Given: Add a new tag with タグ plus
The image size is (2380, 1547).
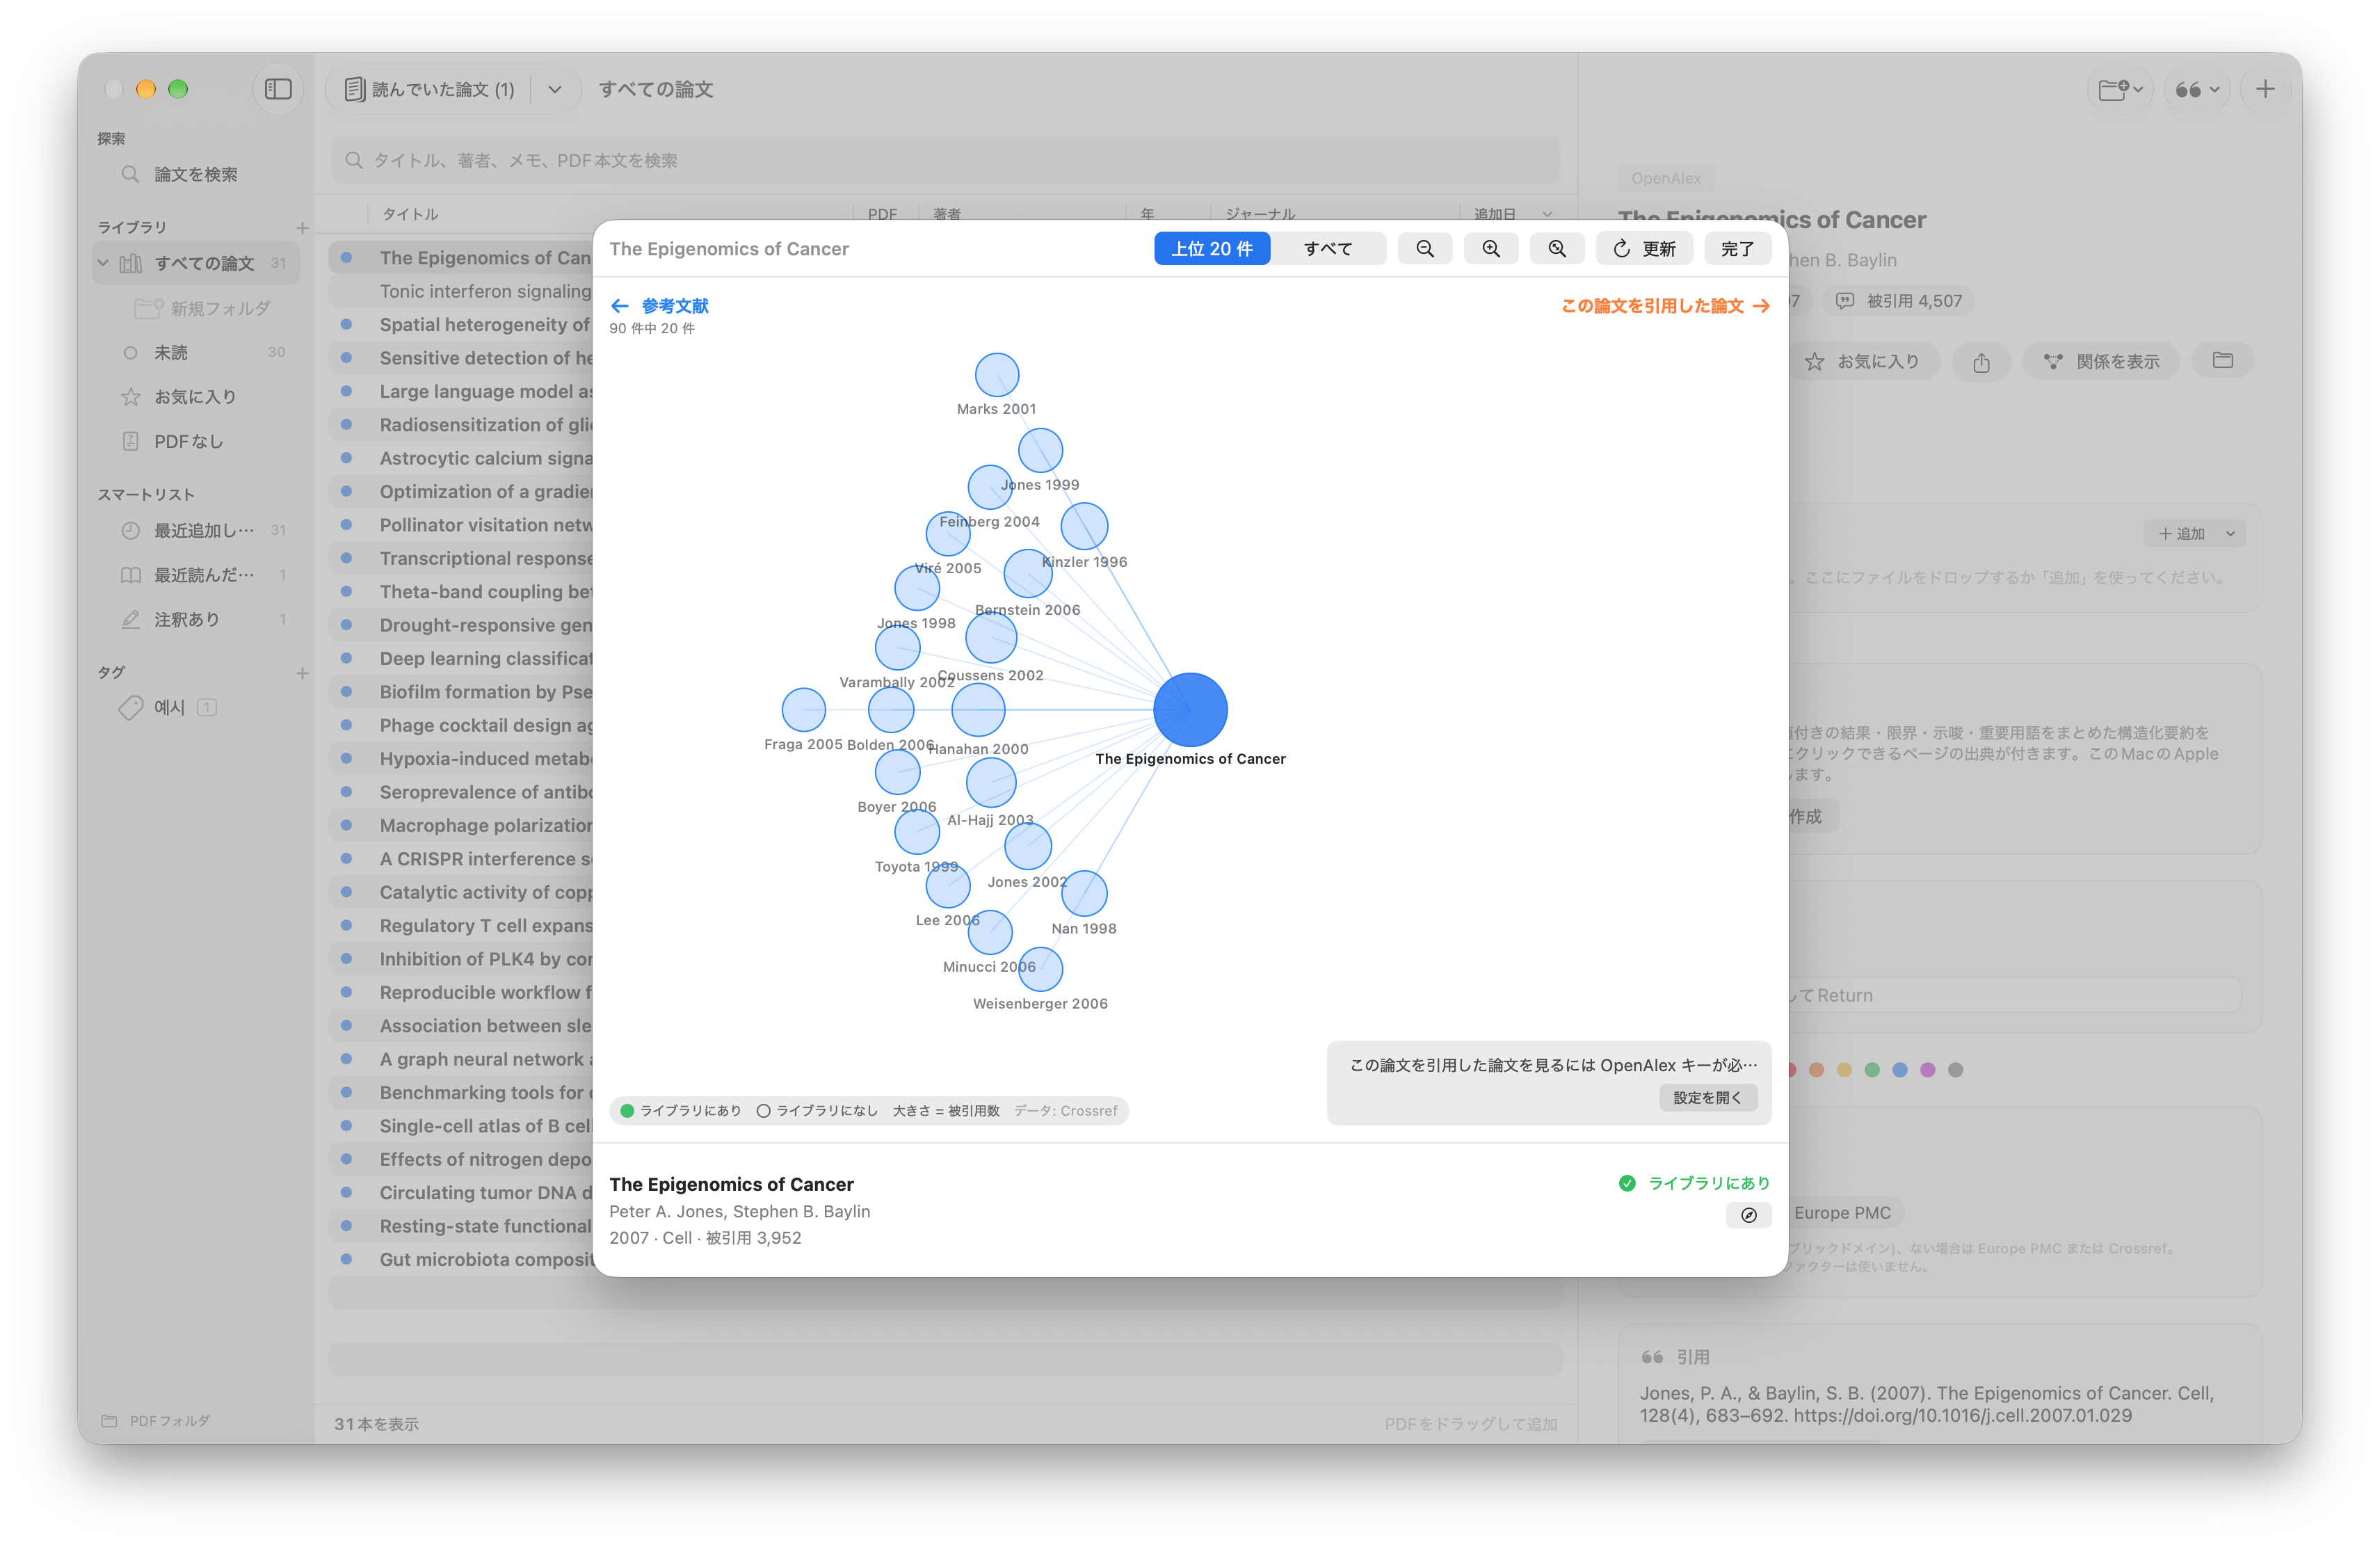Looking at the screenshot, I should point(302,673).
